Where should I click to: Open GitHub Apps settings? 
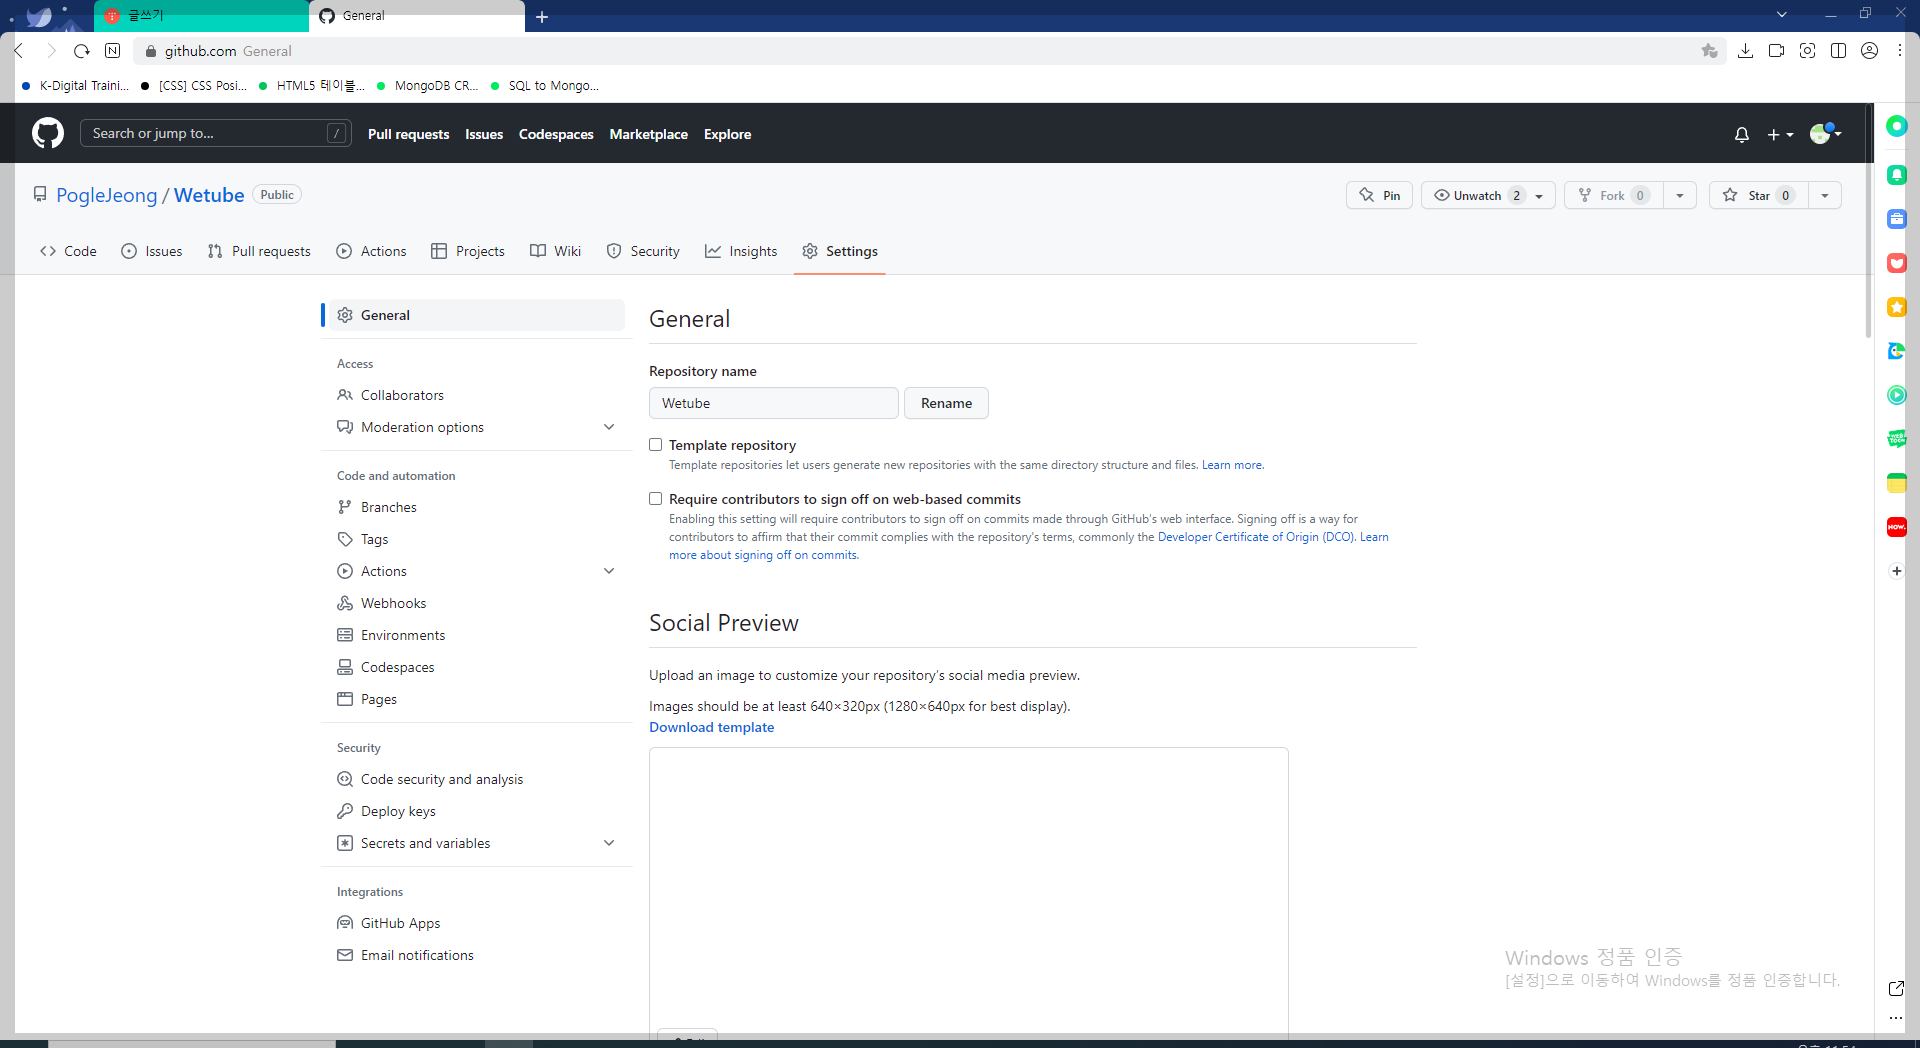coord(477,923)
